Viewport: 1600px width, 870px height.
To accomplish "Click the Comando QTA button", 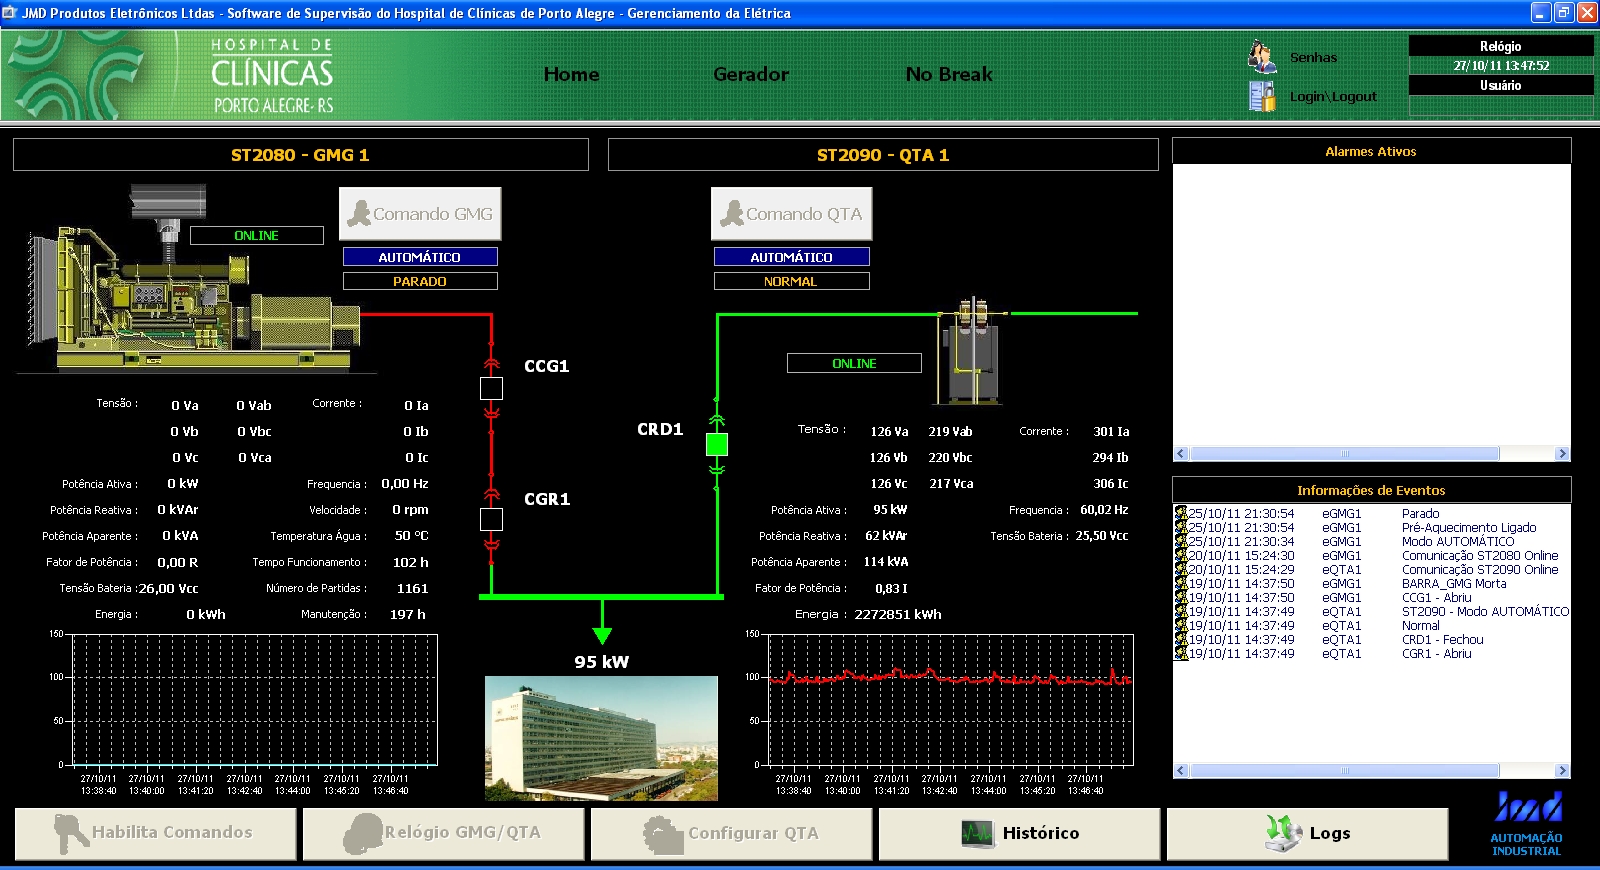I will (792, 214).
